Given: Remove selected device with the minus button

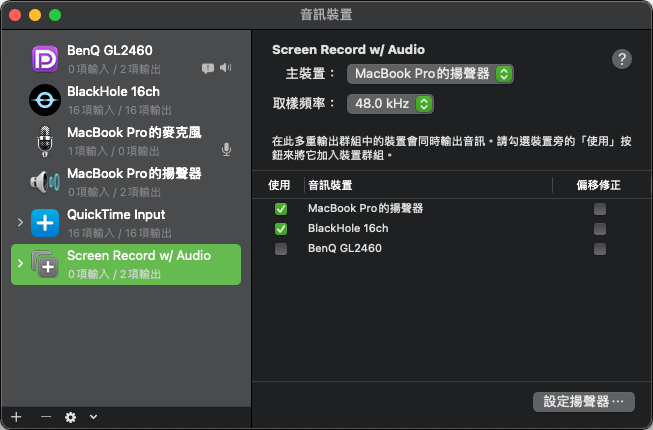Looking at the screenshot, I should coord(46,417).
